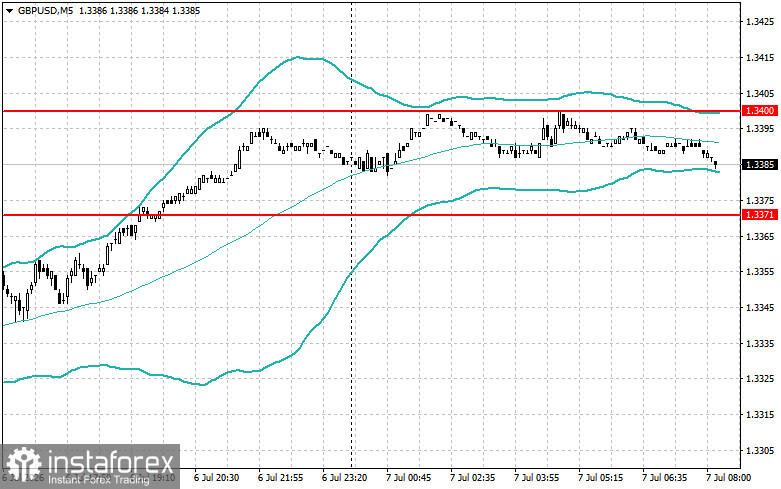Select the upper Bollinger band peak near 1.3415
Image resolution: width=781 pixels, height=489 pixels.
(298, 57)
